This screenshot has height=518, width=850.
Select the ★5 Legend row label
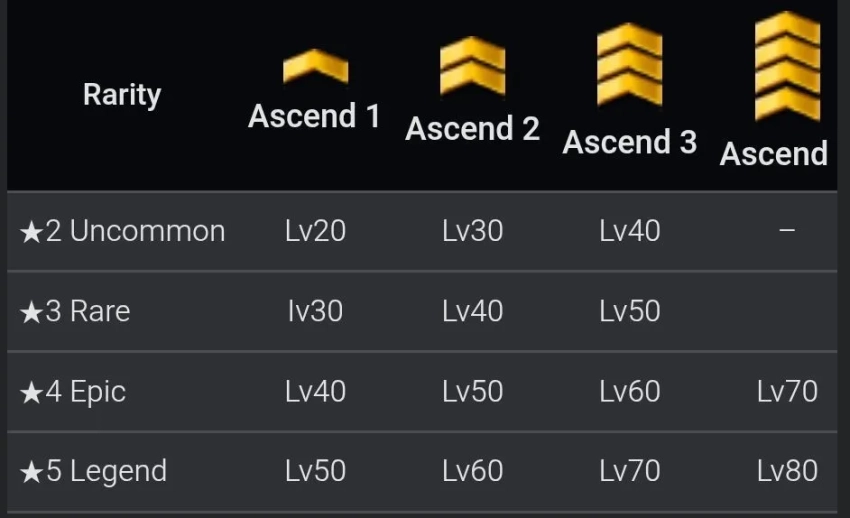pos(93,471)
